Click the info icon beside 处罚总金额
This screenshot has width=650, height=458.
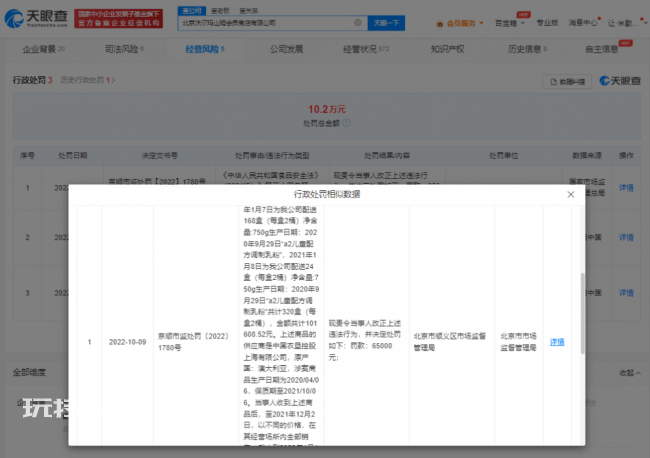(x=347, y=123)
